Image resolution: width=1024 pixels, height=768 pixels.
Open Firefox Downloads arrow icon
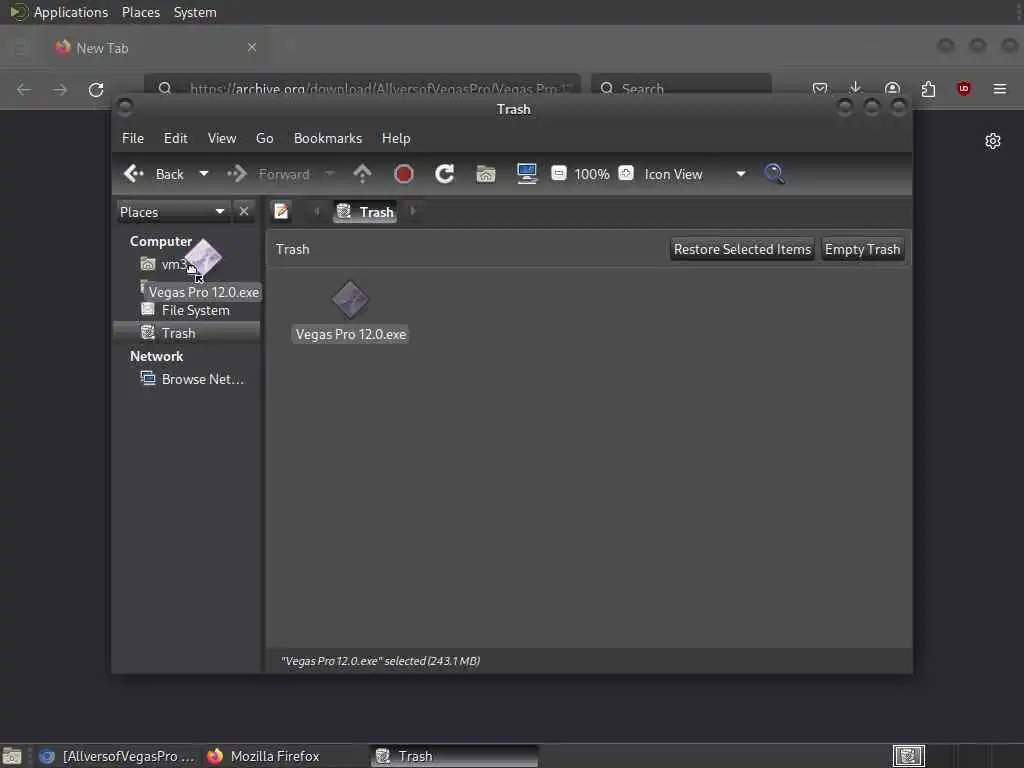click(x=856, y=89)
